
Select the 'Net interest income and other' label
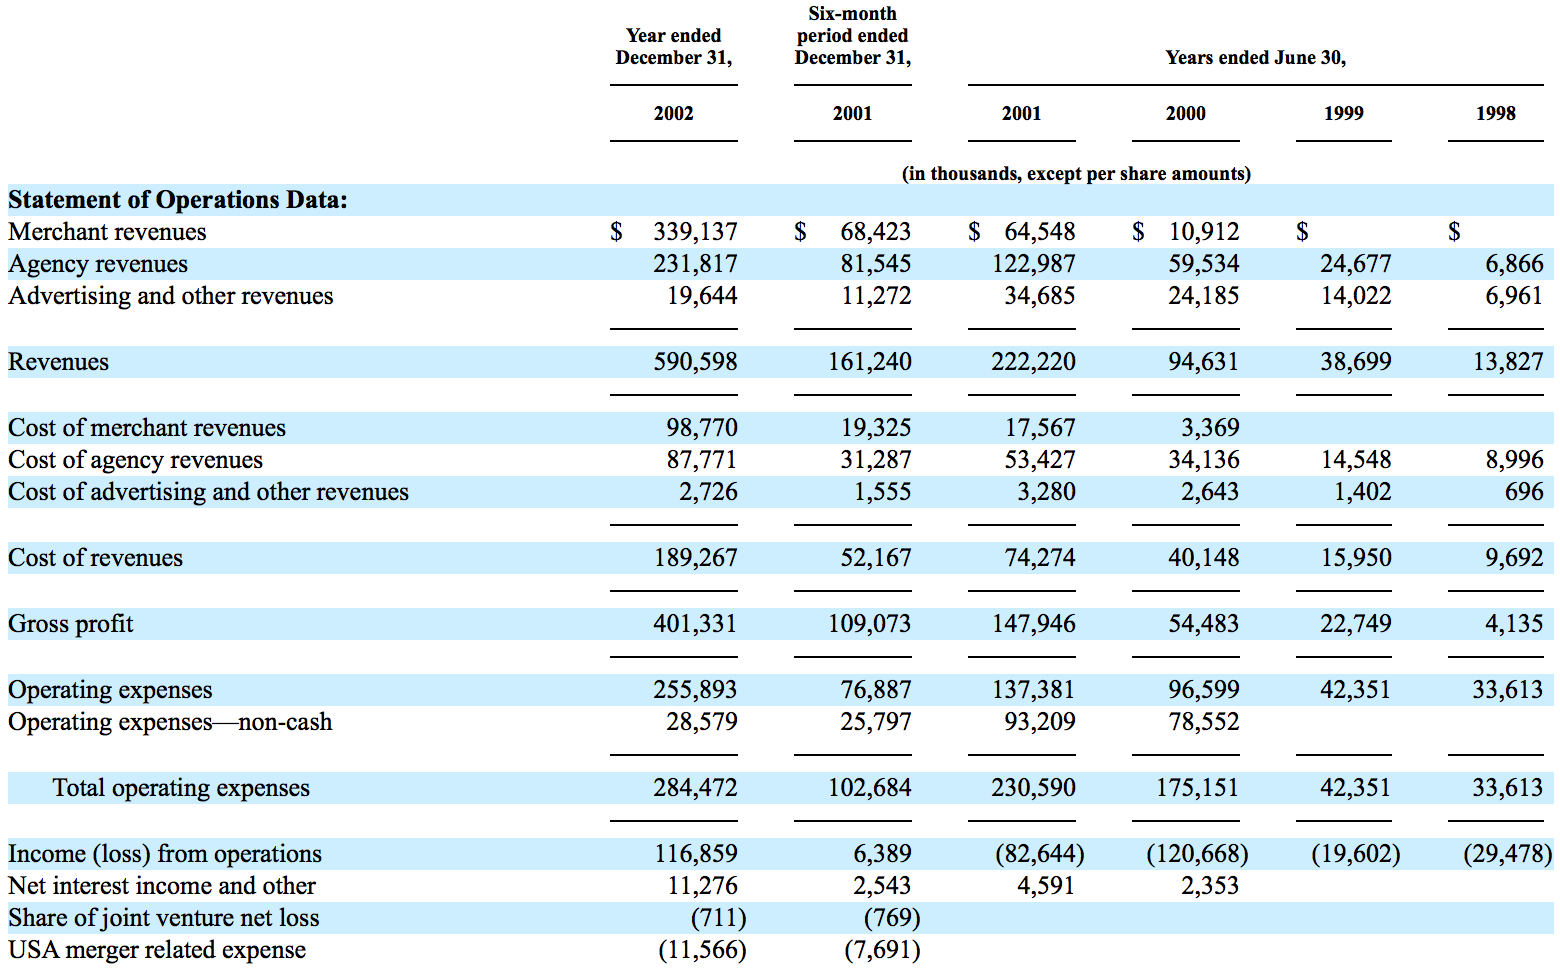coord(162,886)
